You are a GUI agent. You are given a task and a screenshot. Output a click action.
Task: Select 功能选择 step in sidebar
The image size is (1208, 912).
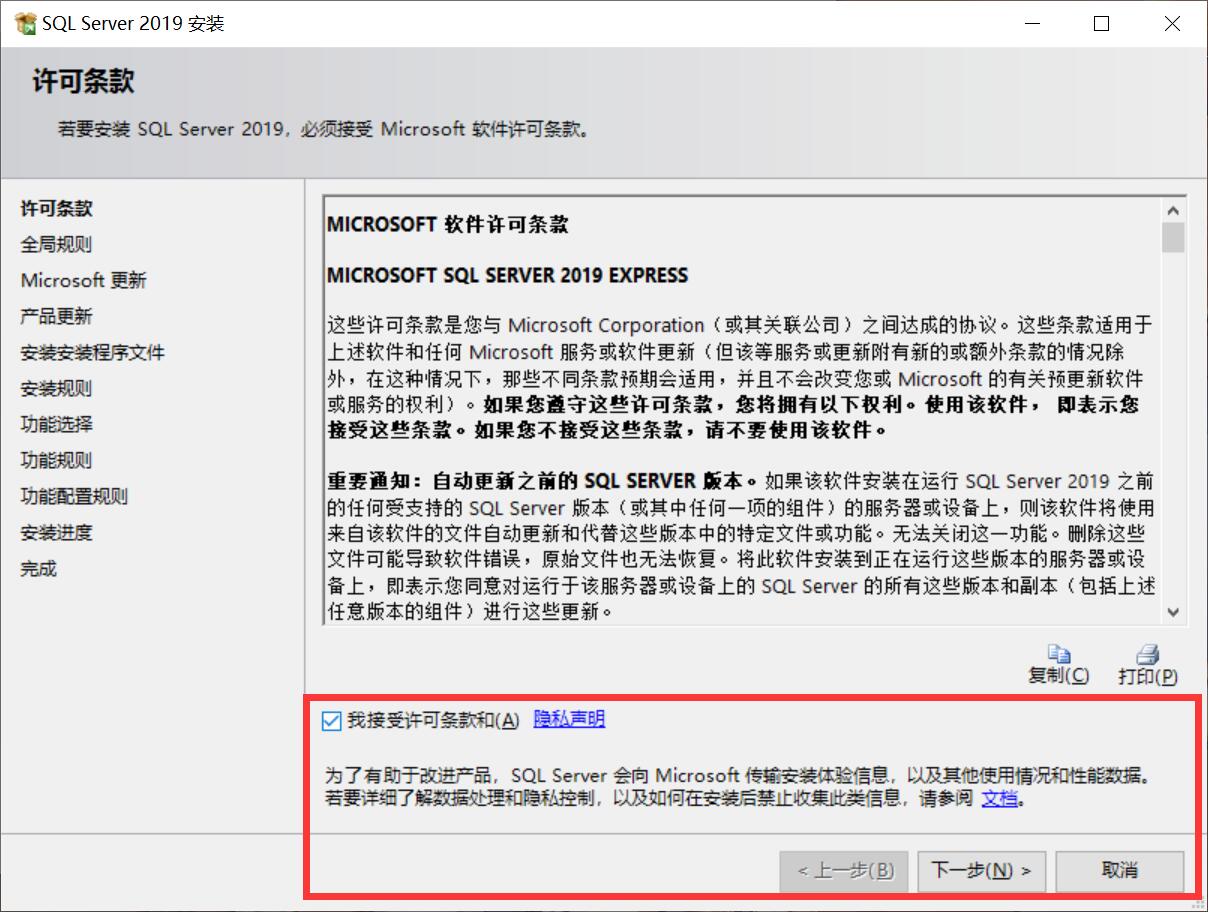pos(57,424)
